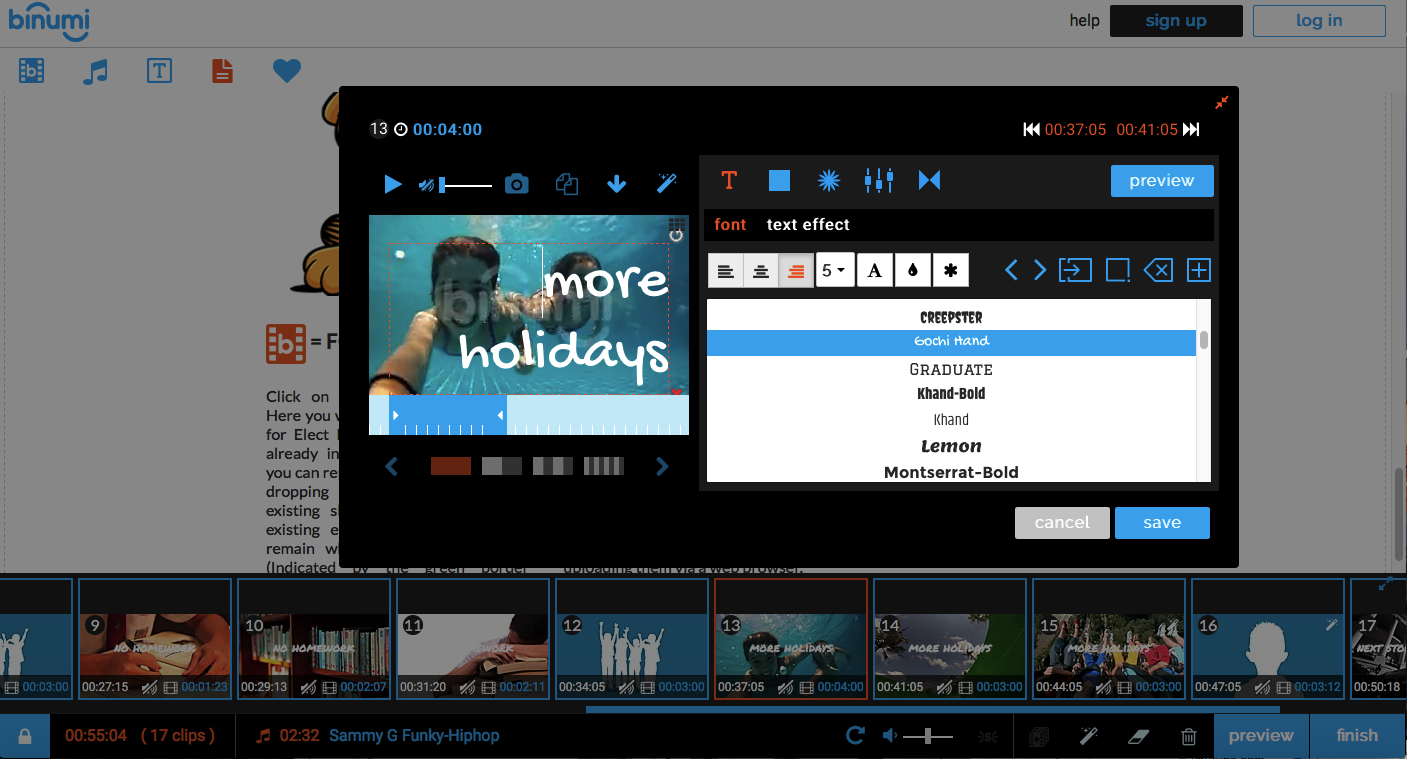Click the lock icon in bottom bar
1407x759 pixels.
[25, 736]
